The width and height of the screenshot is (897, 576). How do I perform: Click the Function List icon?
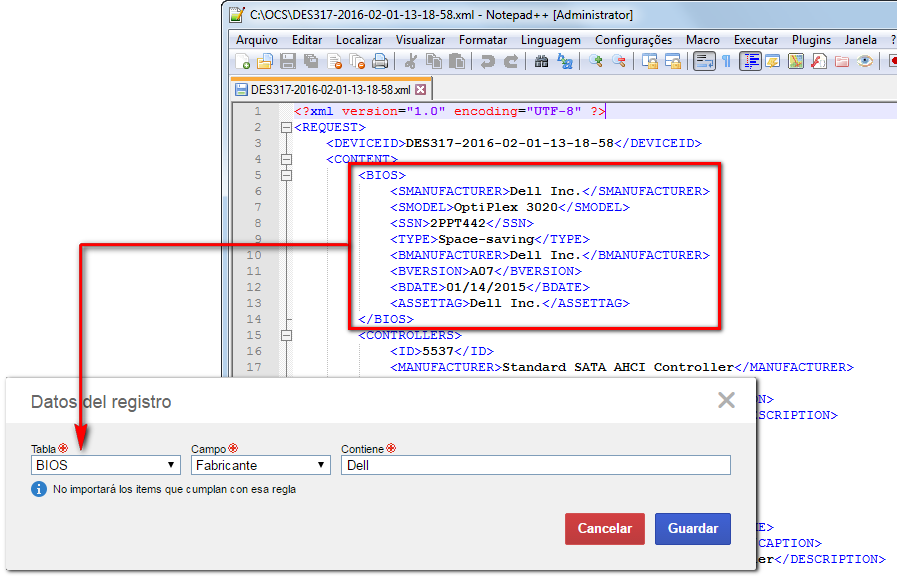coord(819,61)
